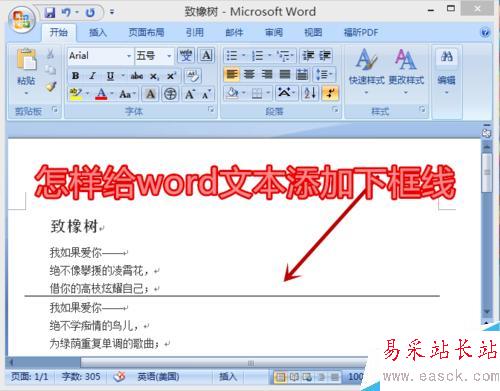Open the 五号 font size dropdown

(169, 56)
